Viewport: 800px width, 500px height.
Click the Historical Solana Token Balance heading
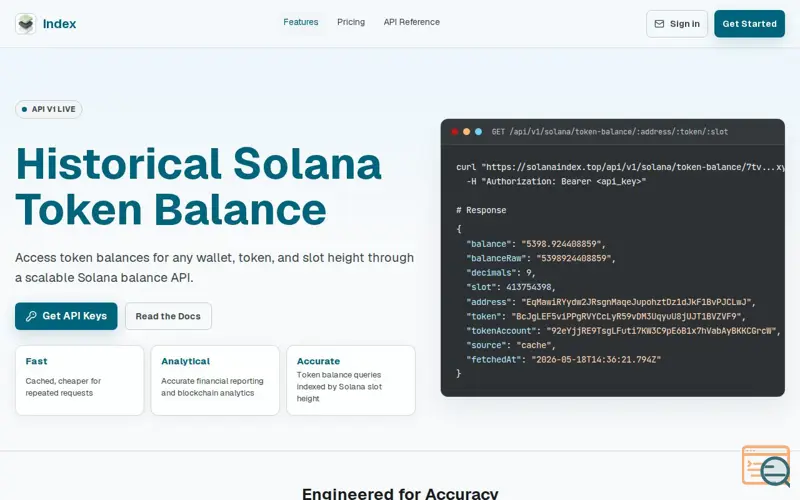tap(198, 186)
